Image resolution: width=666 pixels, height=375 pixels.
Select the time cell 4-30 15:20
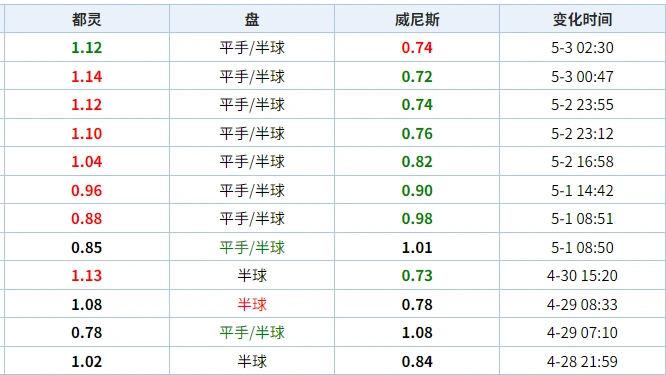point(582,275)
